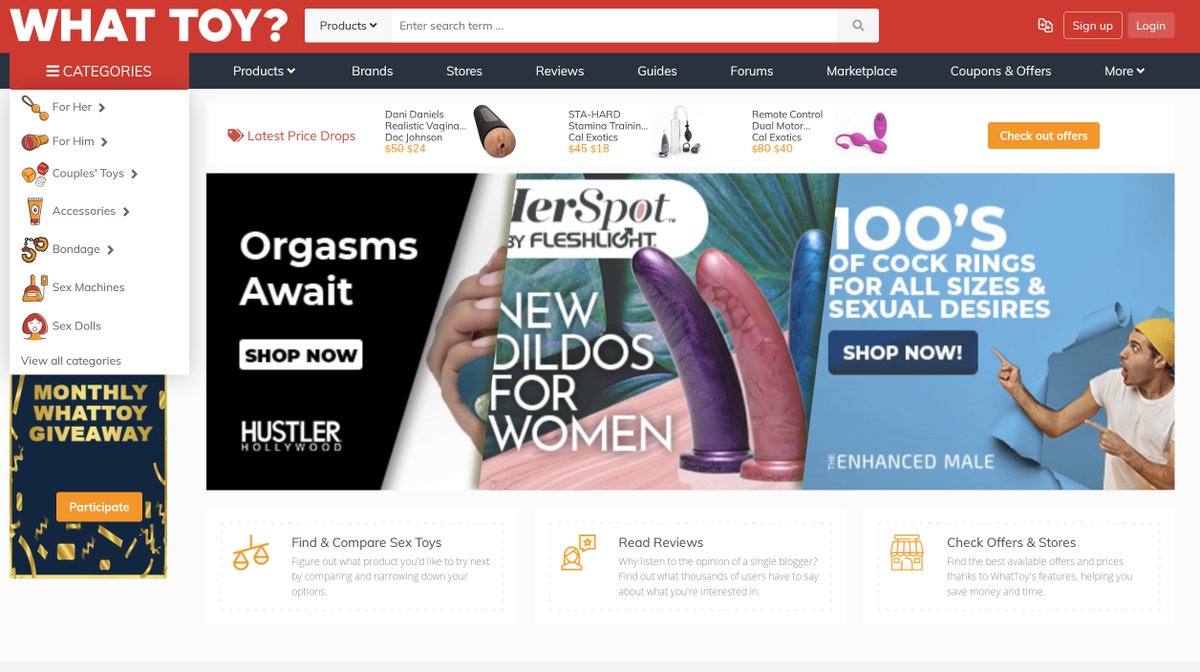Expand the For Him submenu arrow
1200x672 pixels.
[104, 142]
